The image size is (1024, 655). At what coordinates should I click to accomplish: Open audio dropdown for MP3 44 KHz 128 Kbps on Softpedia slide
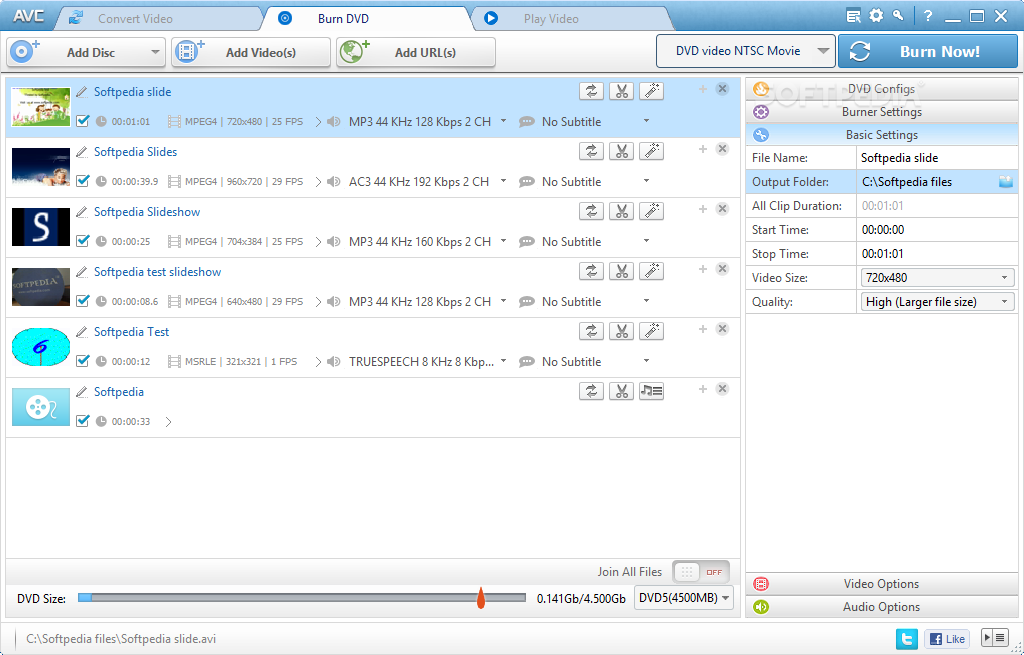click(x=504, y=121)
